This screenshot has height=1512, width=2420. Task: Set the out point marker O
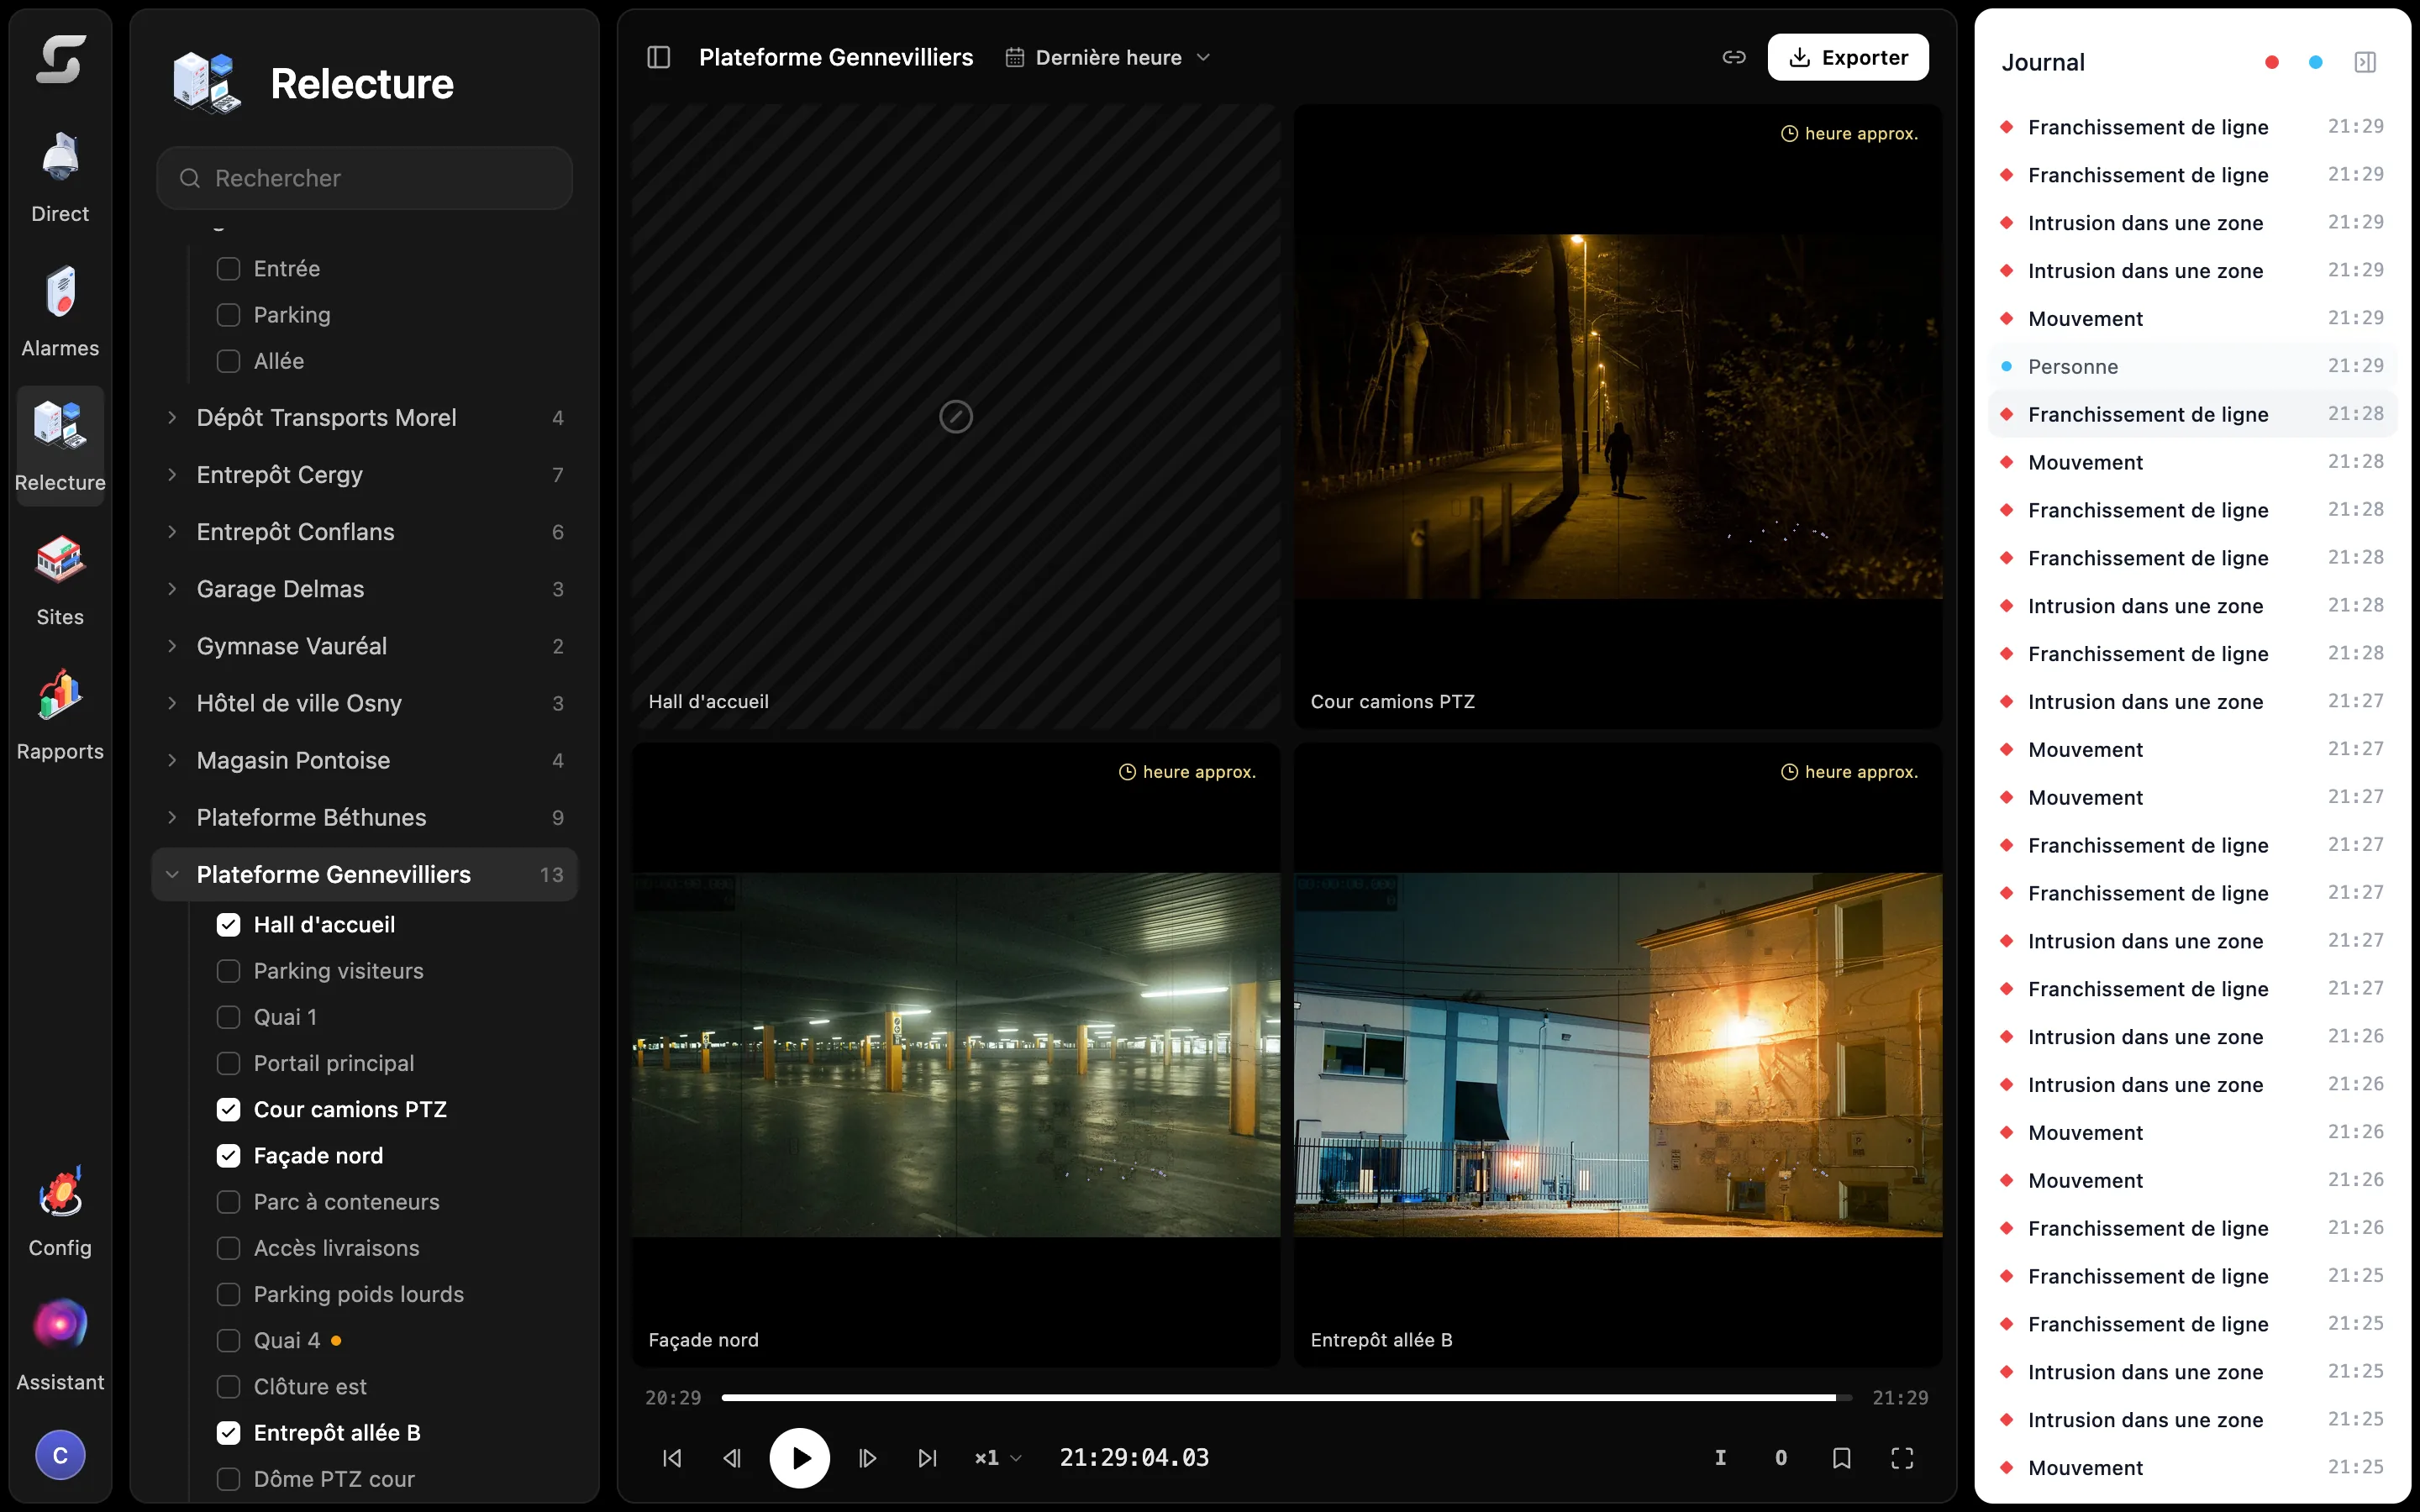[1780, 1458]
